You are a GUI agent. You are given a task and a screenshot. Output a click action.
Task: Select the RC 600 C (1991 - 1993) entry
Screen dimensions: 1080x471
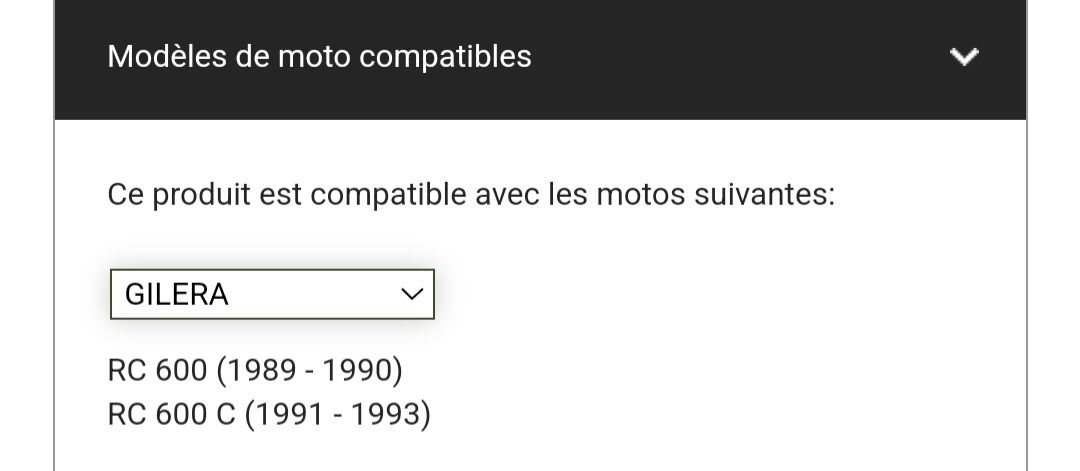click(268, 413)
